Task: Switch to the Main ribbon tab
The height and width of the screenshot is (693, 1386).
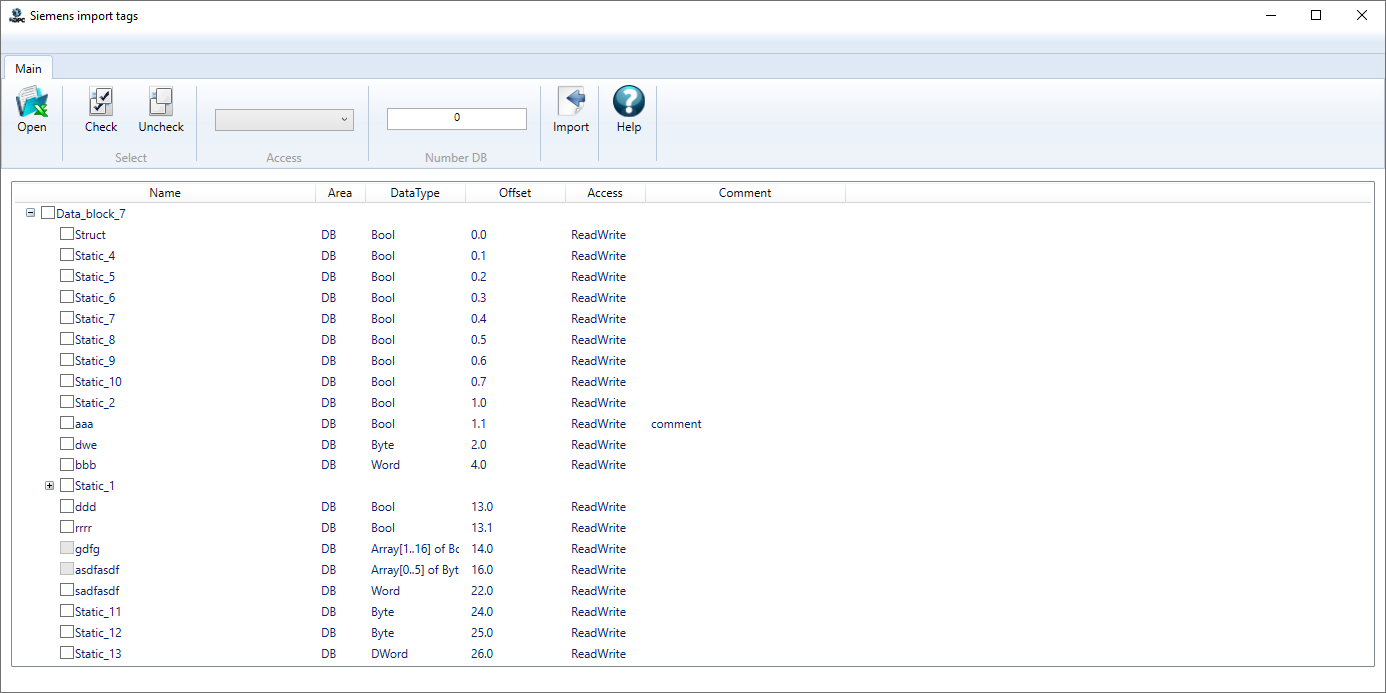Action: (28, 68)
